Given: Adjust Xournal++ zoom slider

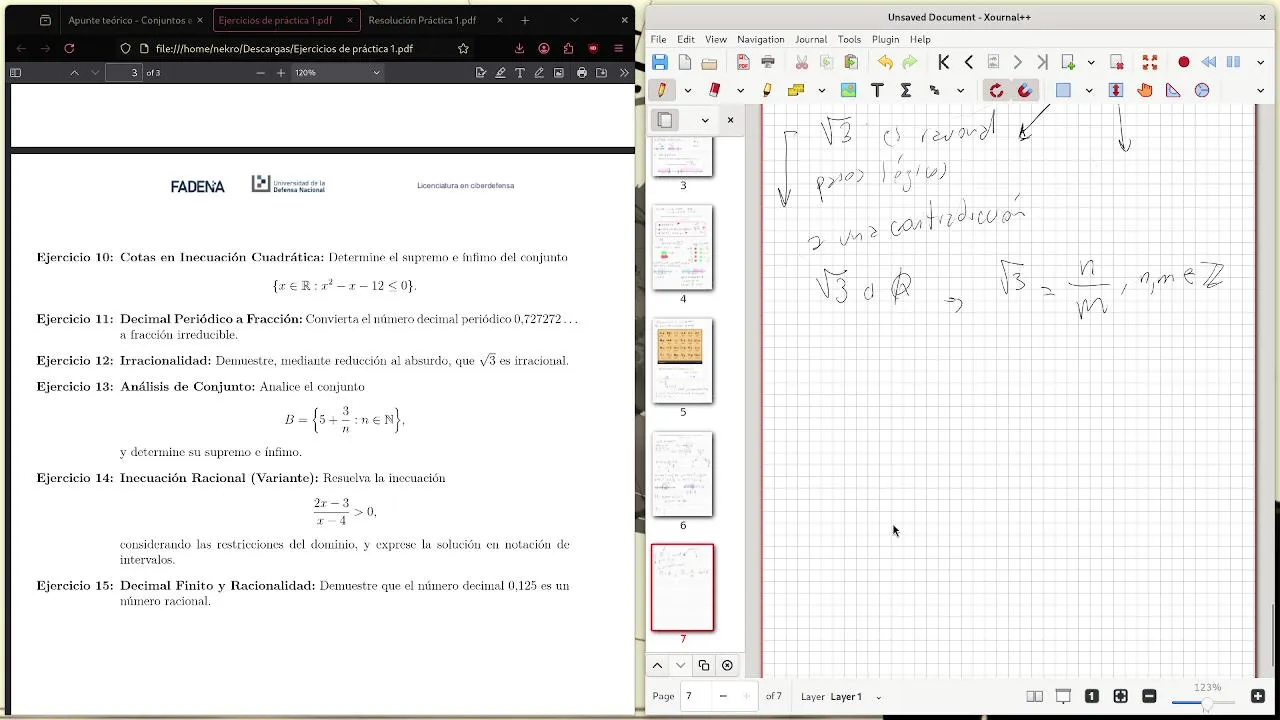Looking at the screenshot, I should [x=1204, y=703].
